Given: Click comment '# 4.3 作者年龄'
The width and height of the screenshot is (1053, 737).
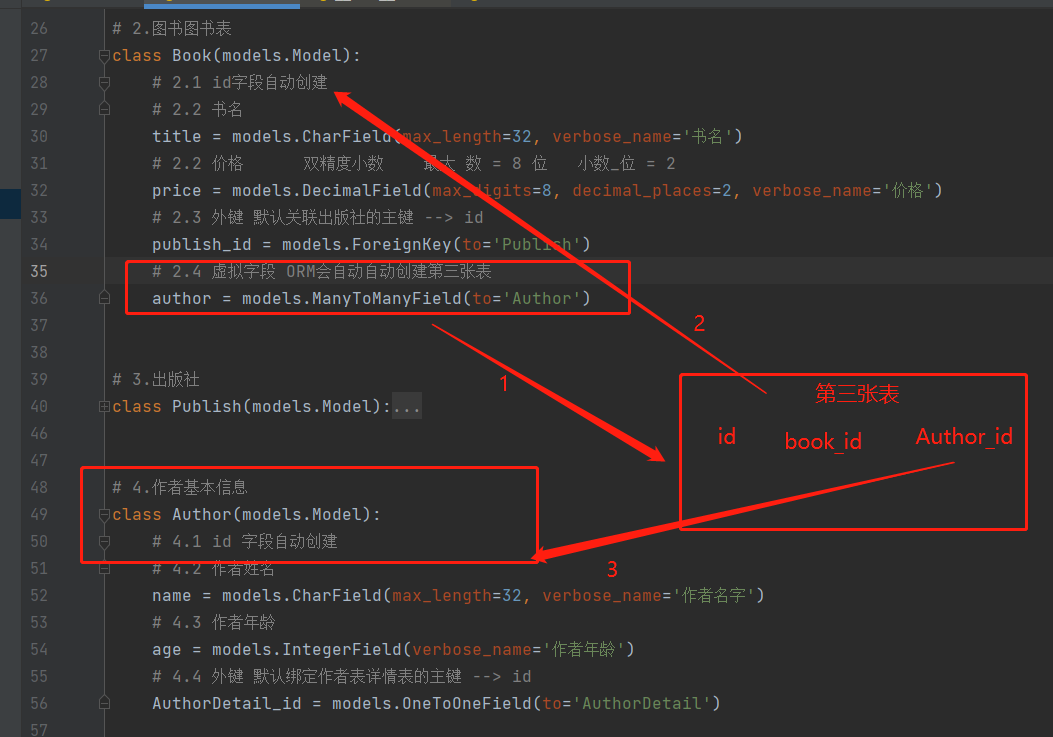Looking at the screenshot, I should coord(214,622).
